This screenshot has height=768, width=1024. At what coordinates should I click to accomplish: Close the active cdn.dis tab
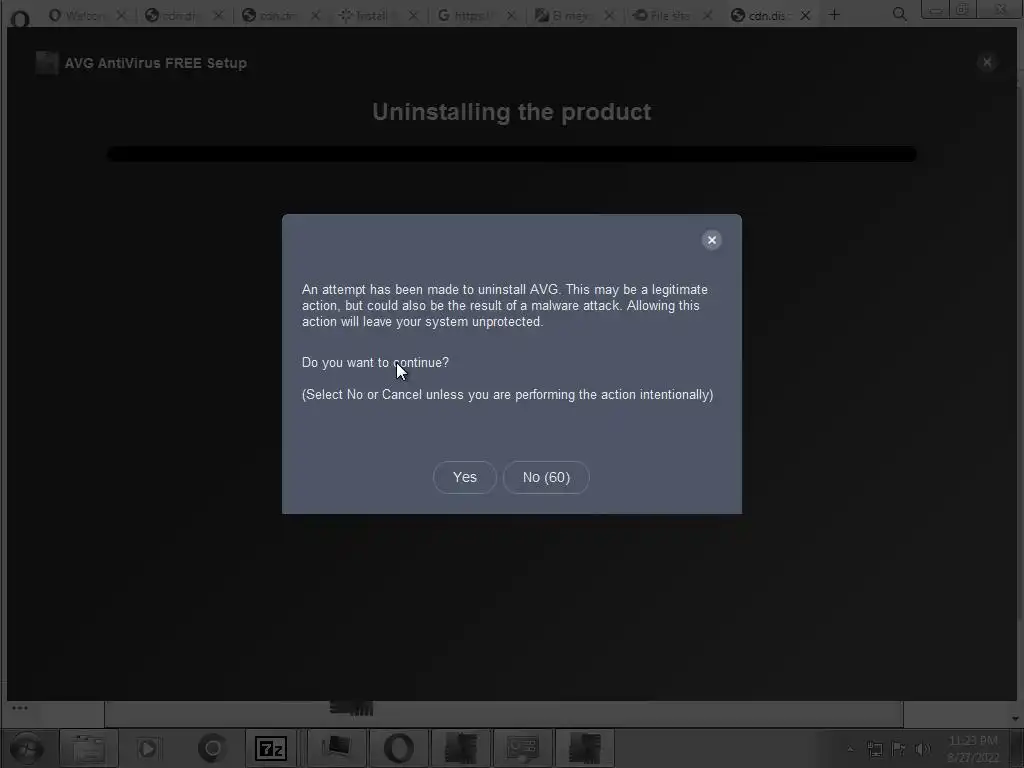(805, 15)
